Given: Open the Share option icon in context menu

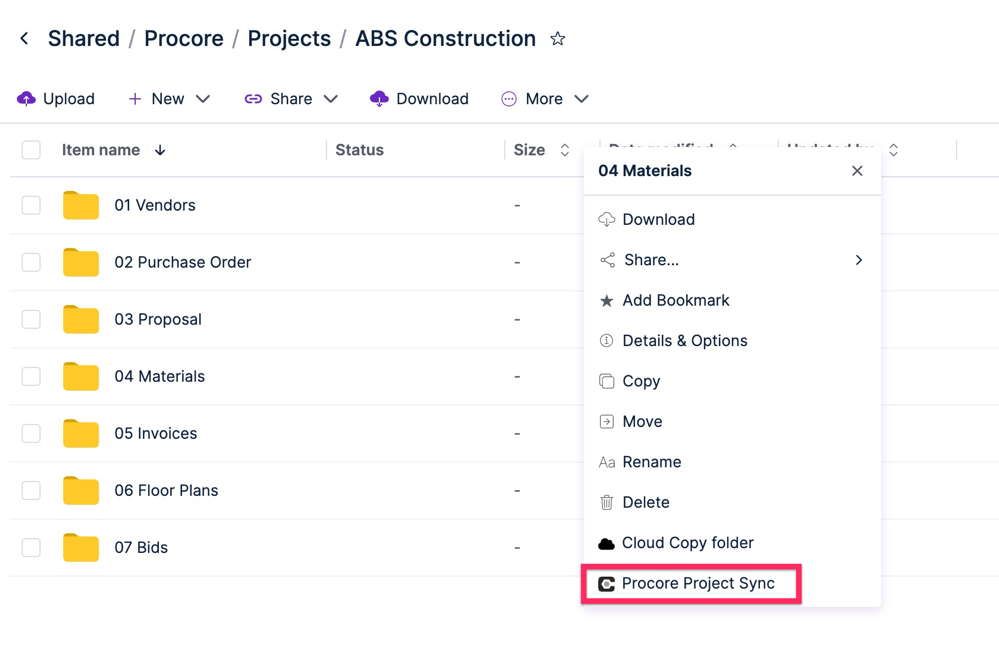Looking at the screenshot, I should 607,260.
